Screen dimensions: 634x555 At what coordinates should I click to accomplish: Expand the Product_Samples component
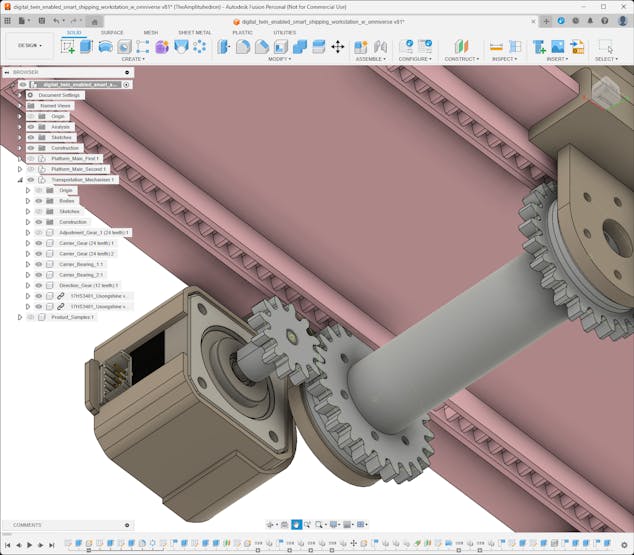tap(20, 317)
